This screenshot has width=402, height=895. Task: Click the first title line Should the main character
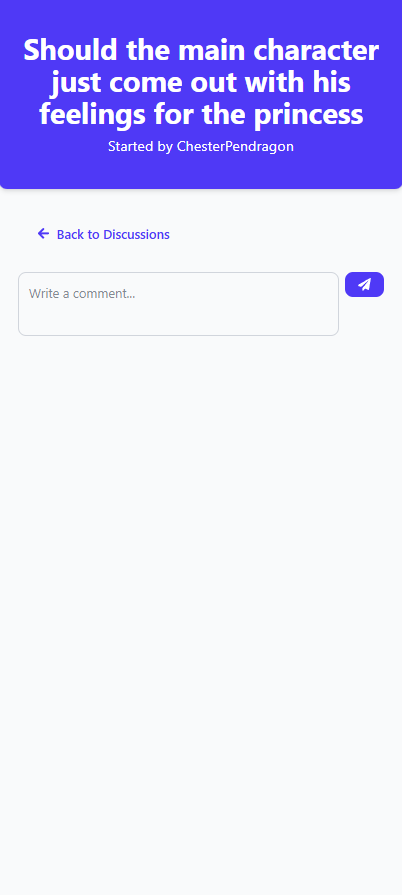point(201,50)
